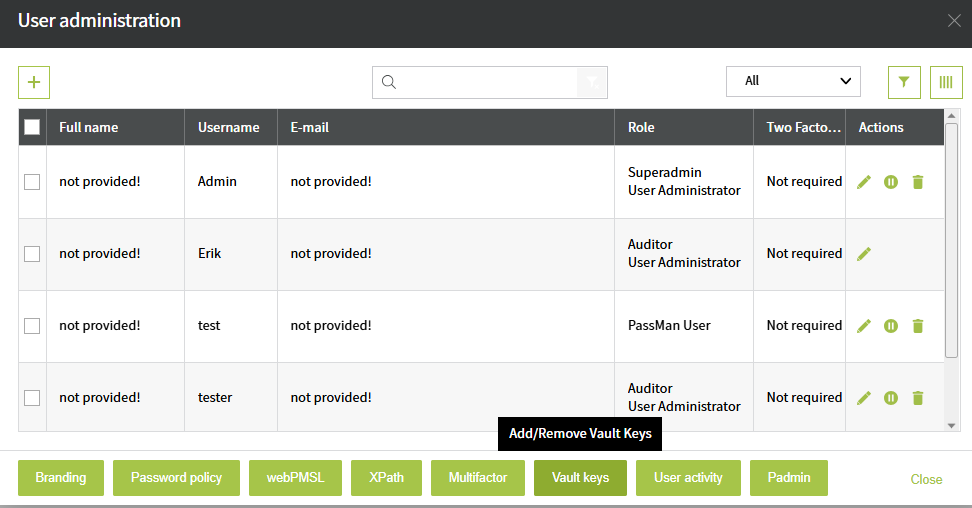
Task: Edit the Admin user with pencil icon
Action: point(864,182)
